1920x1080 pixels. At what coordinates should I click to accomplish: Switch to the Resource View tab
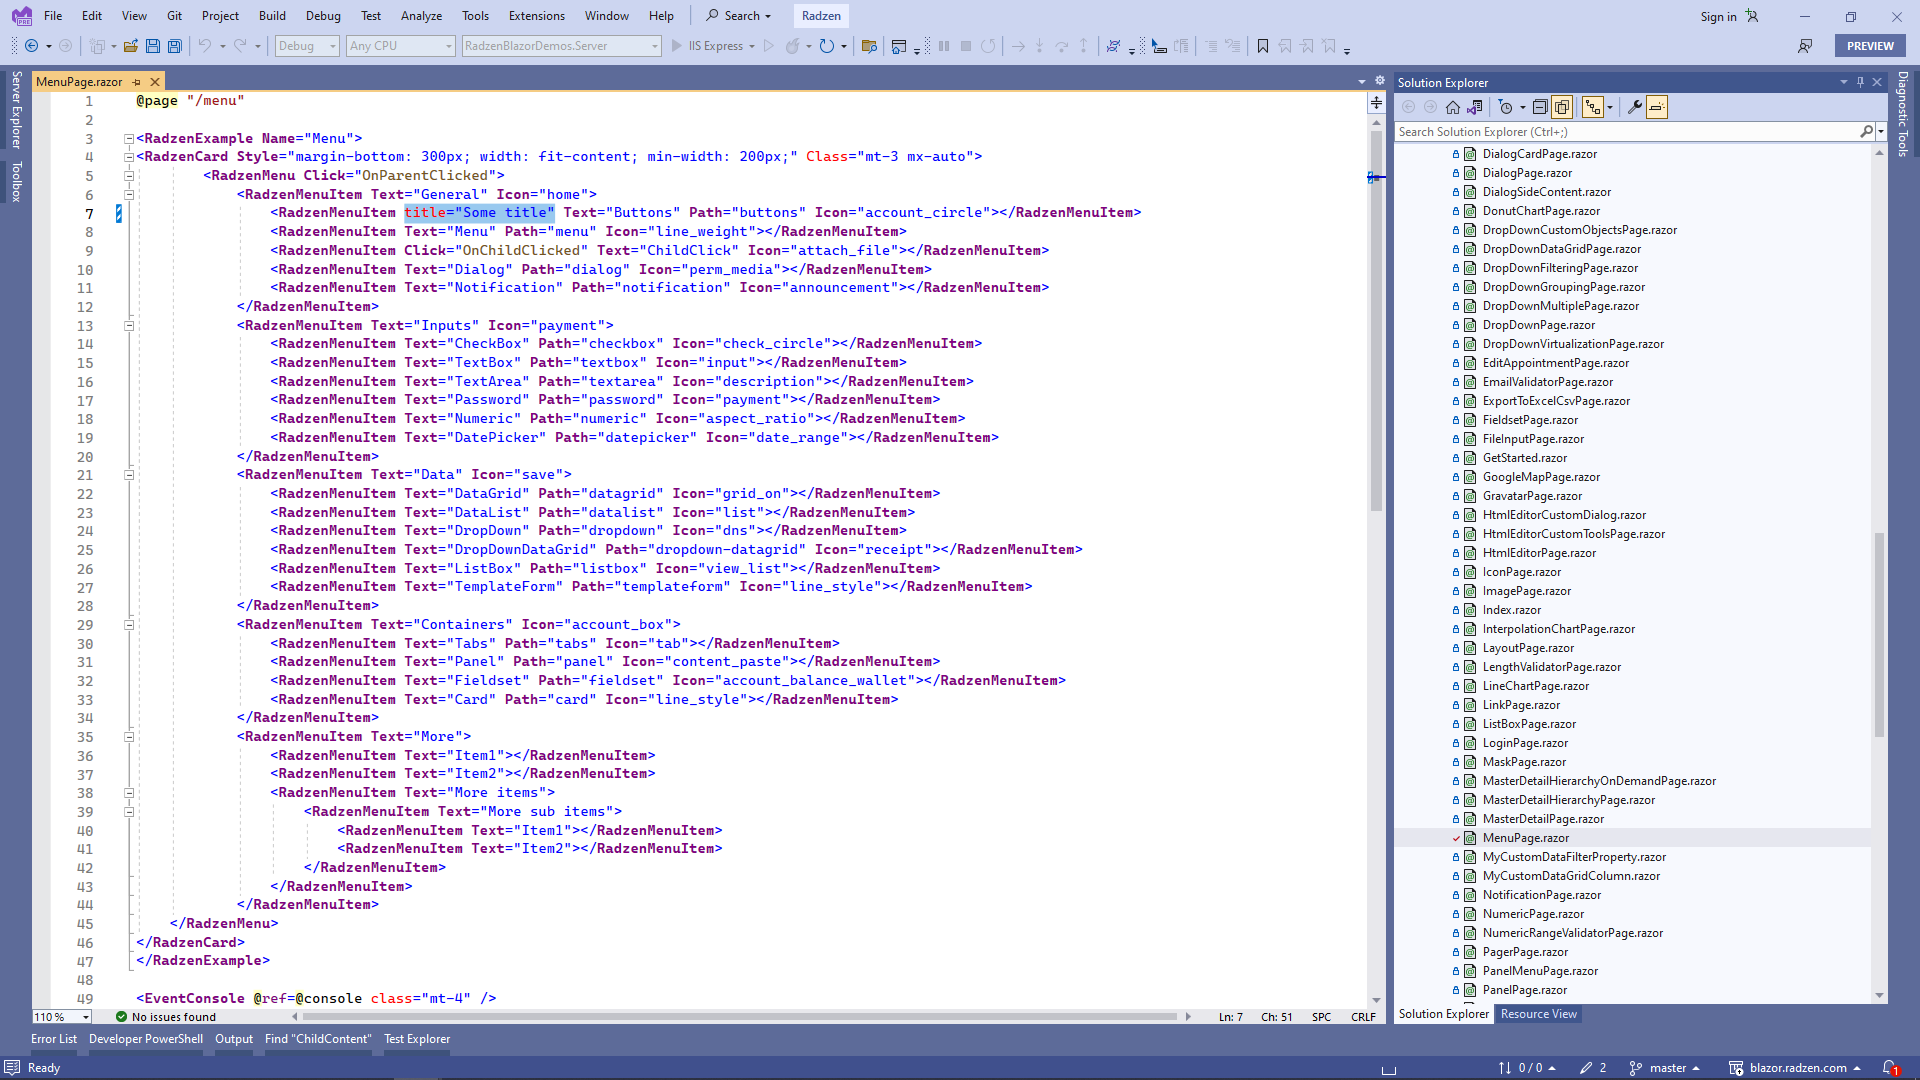[1538, 1014]
